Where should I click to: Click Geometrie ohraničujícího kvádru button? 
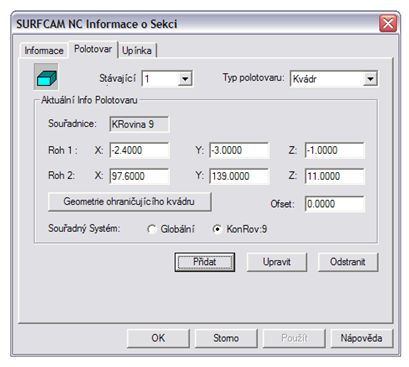(129, 202)
